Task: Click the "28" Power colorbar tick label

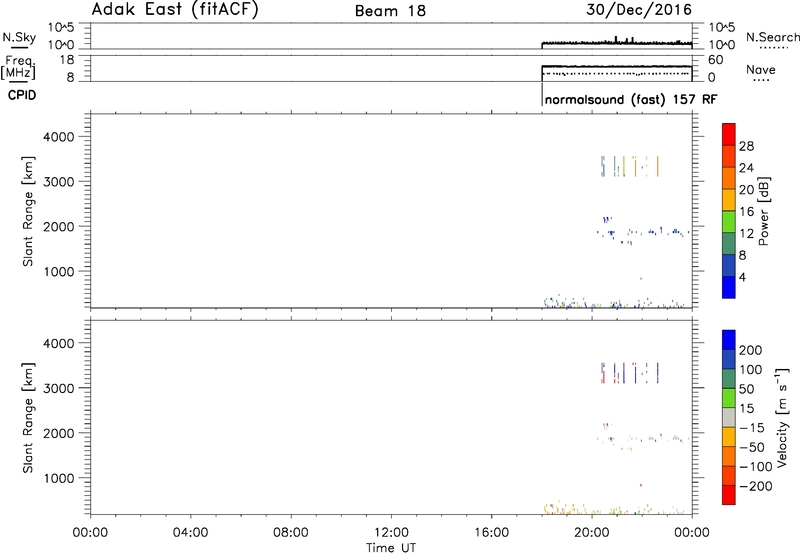Action: pos(746,146)
